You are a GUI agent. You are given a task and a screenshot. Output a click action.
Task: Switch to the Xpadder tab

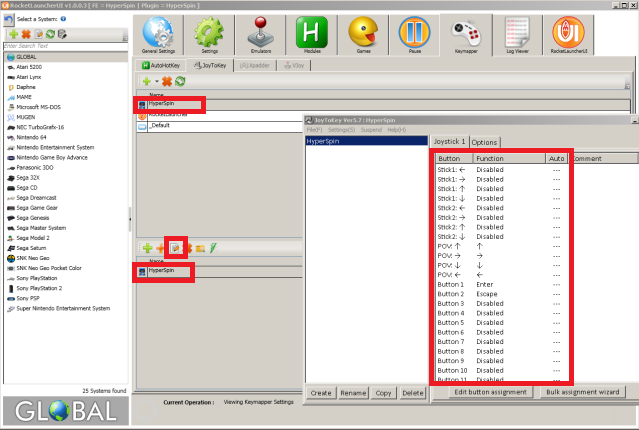click(255, 65)
